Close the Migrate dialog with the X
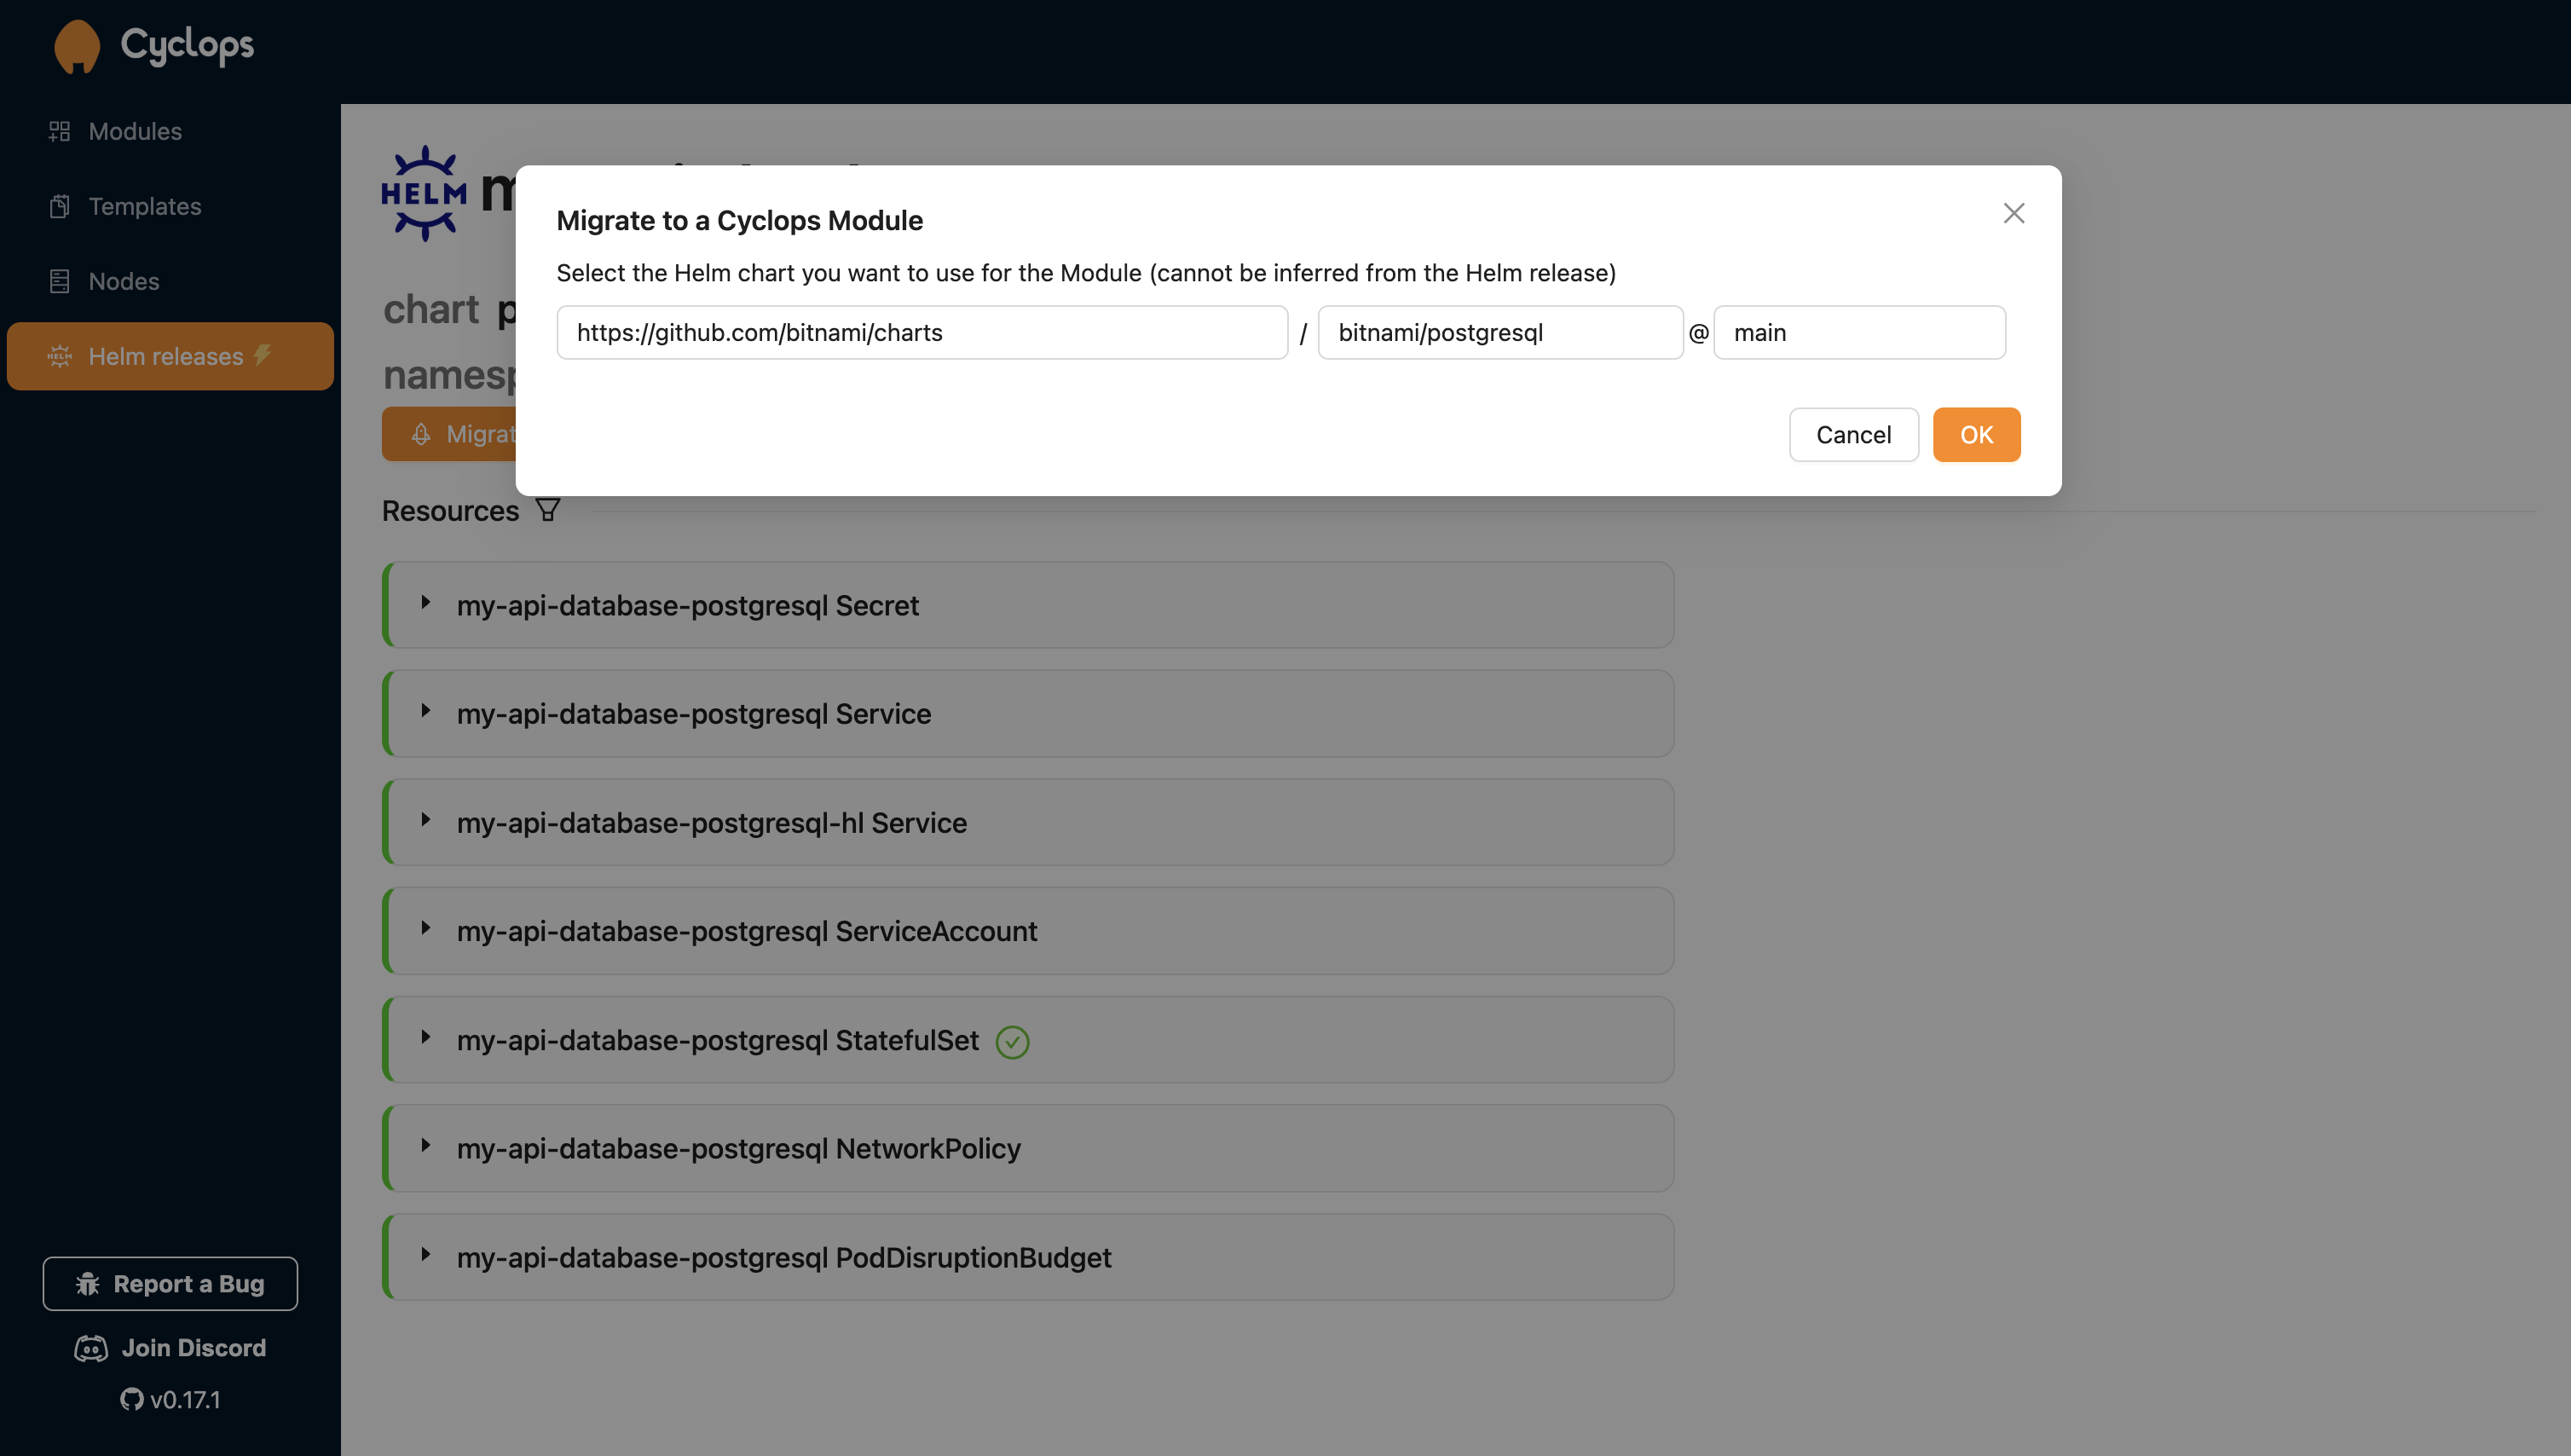 click(x=2014, y=213)
